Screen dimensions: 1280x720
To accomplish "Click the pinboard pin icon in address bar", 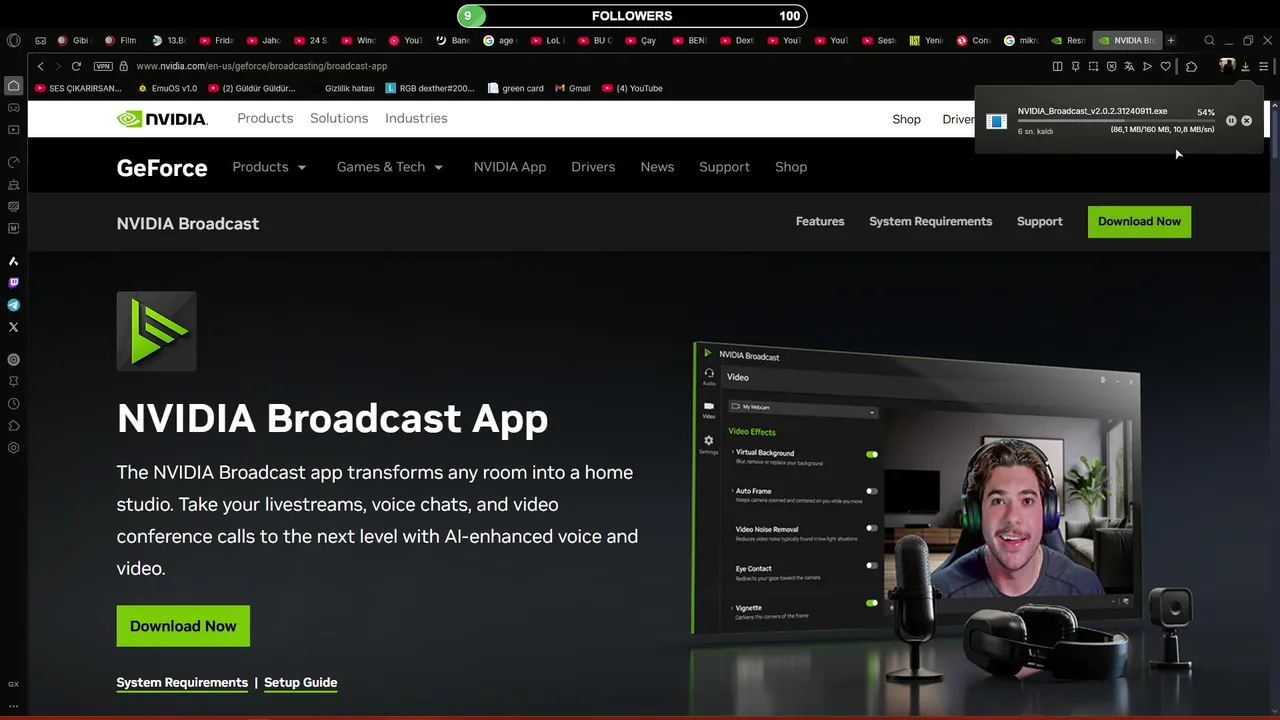I will click(x=1075, y=66).
